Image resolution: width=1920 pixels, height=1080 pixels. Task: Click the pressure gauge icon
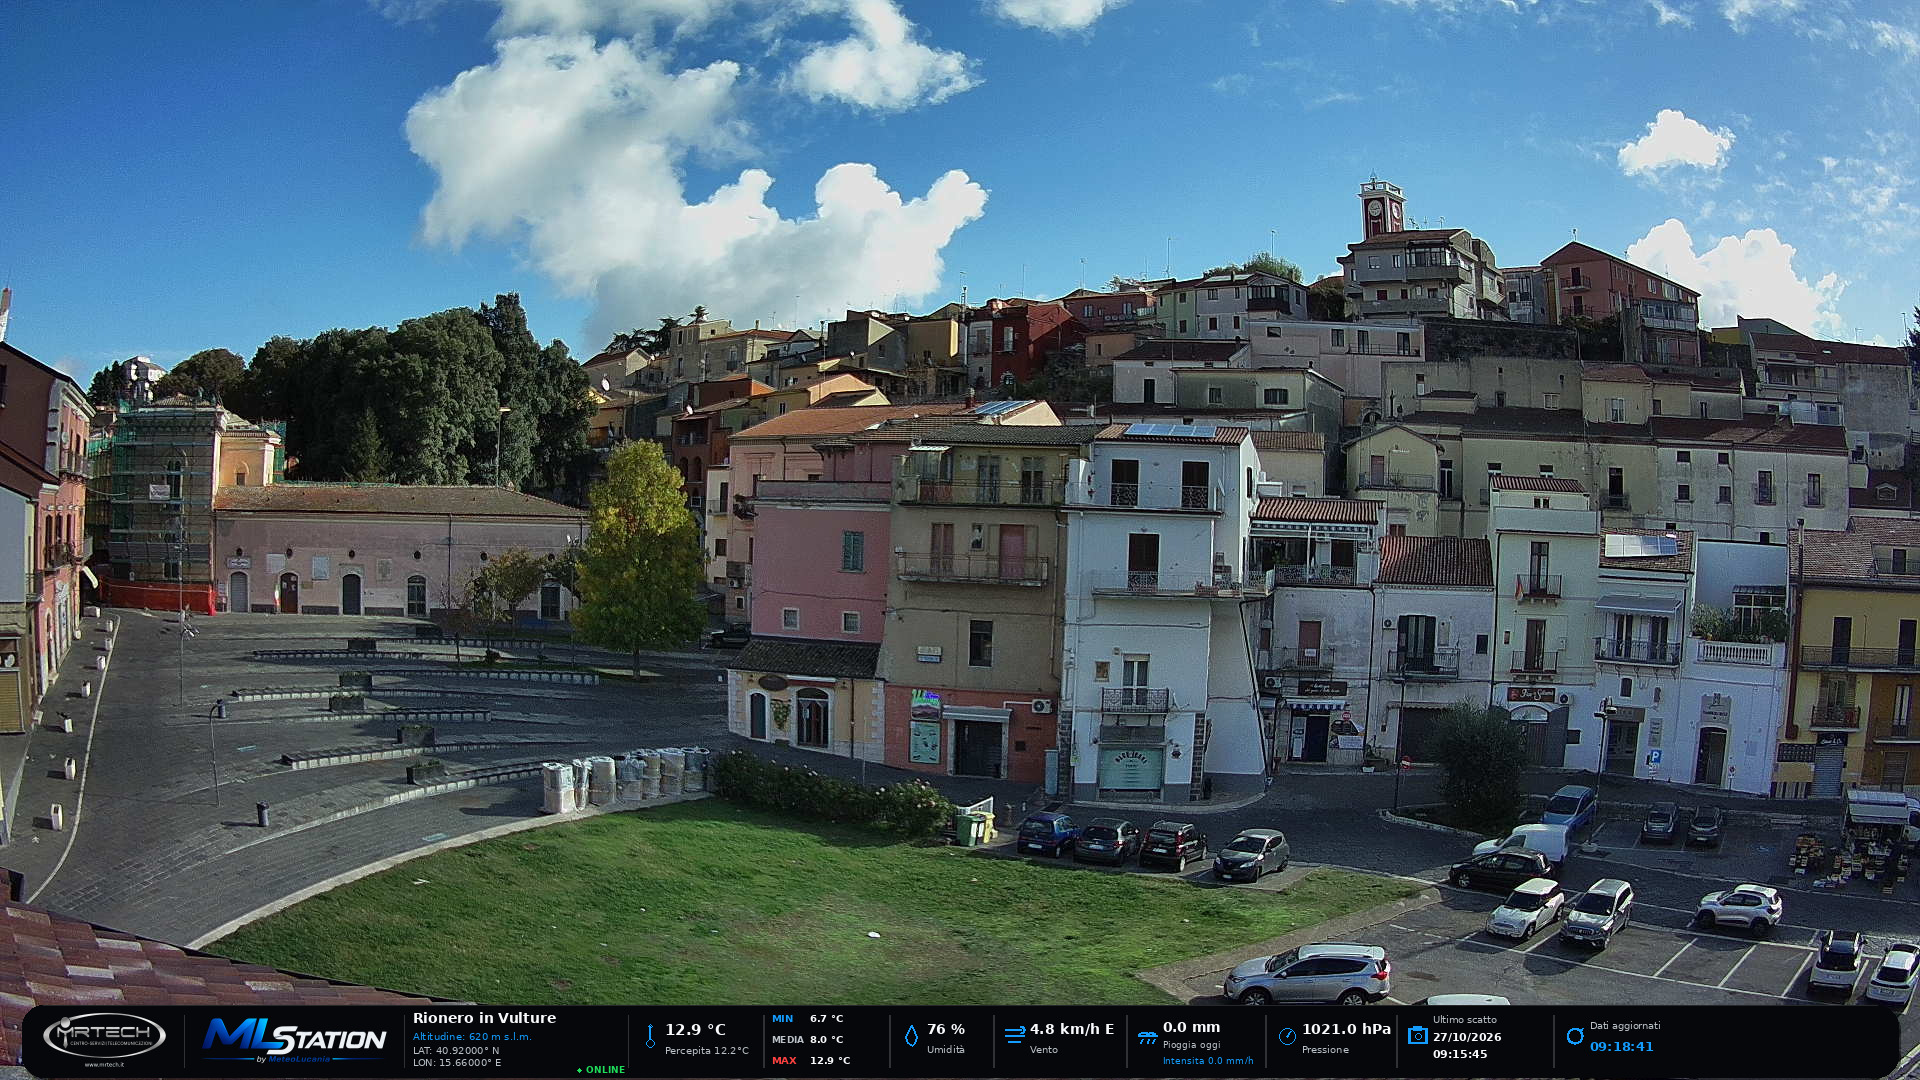pos(1287,1036)
